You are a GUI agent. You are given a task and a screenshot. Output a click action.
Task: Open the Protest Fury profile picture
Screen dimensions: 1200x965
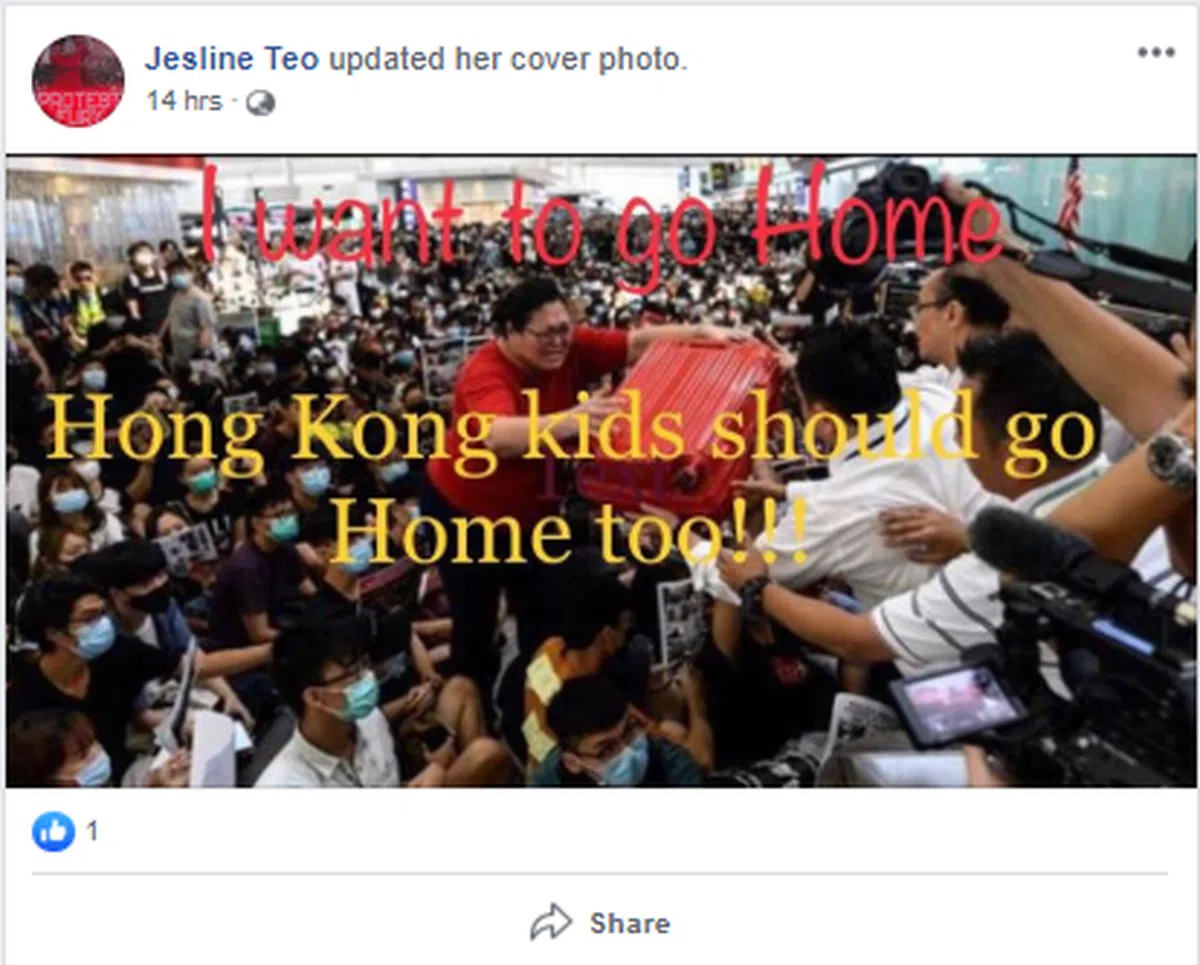pyautogui.click(x=78, y=81)
